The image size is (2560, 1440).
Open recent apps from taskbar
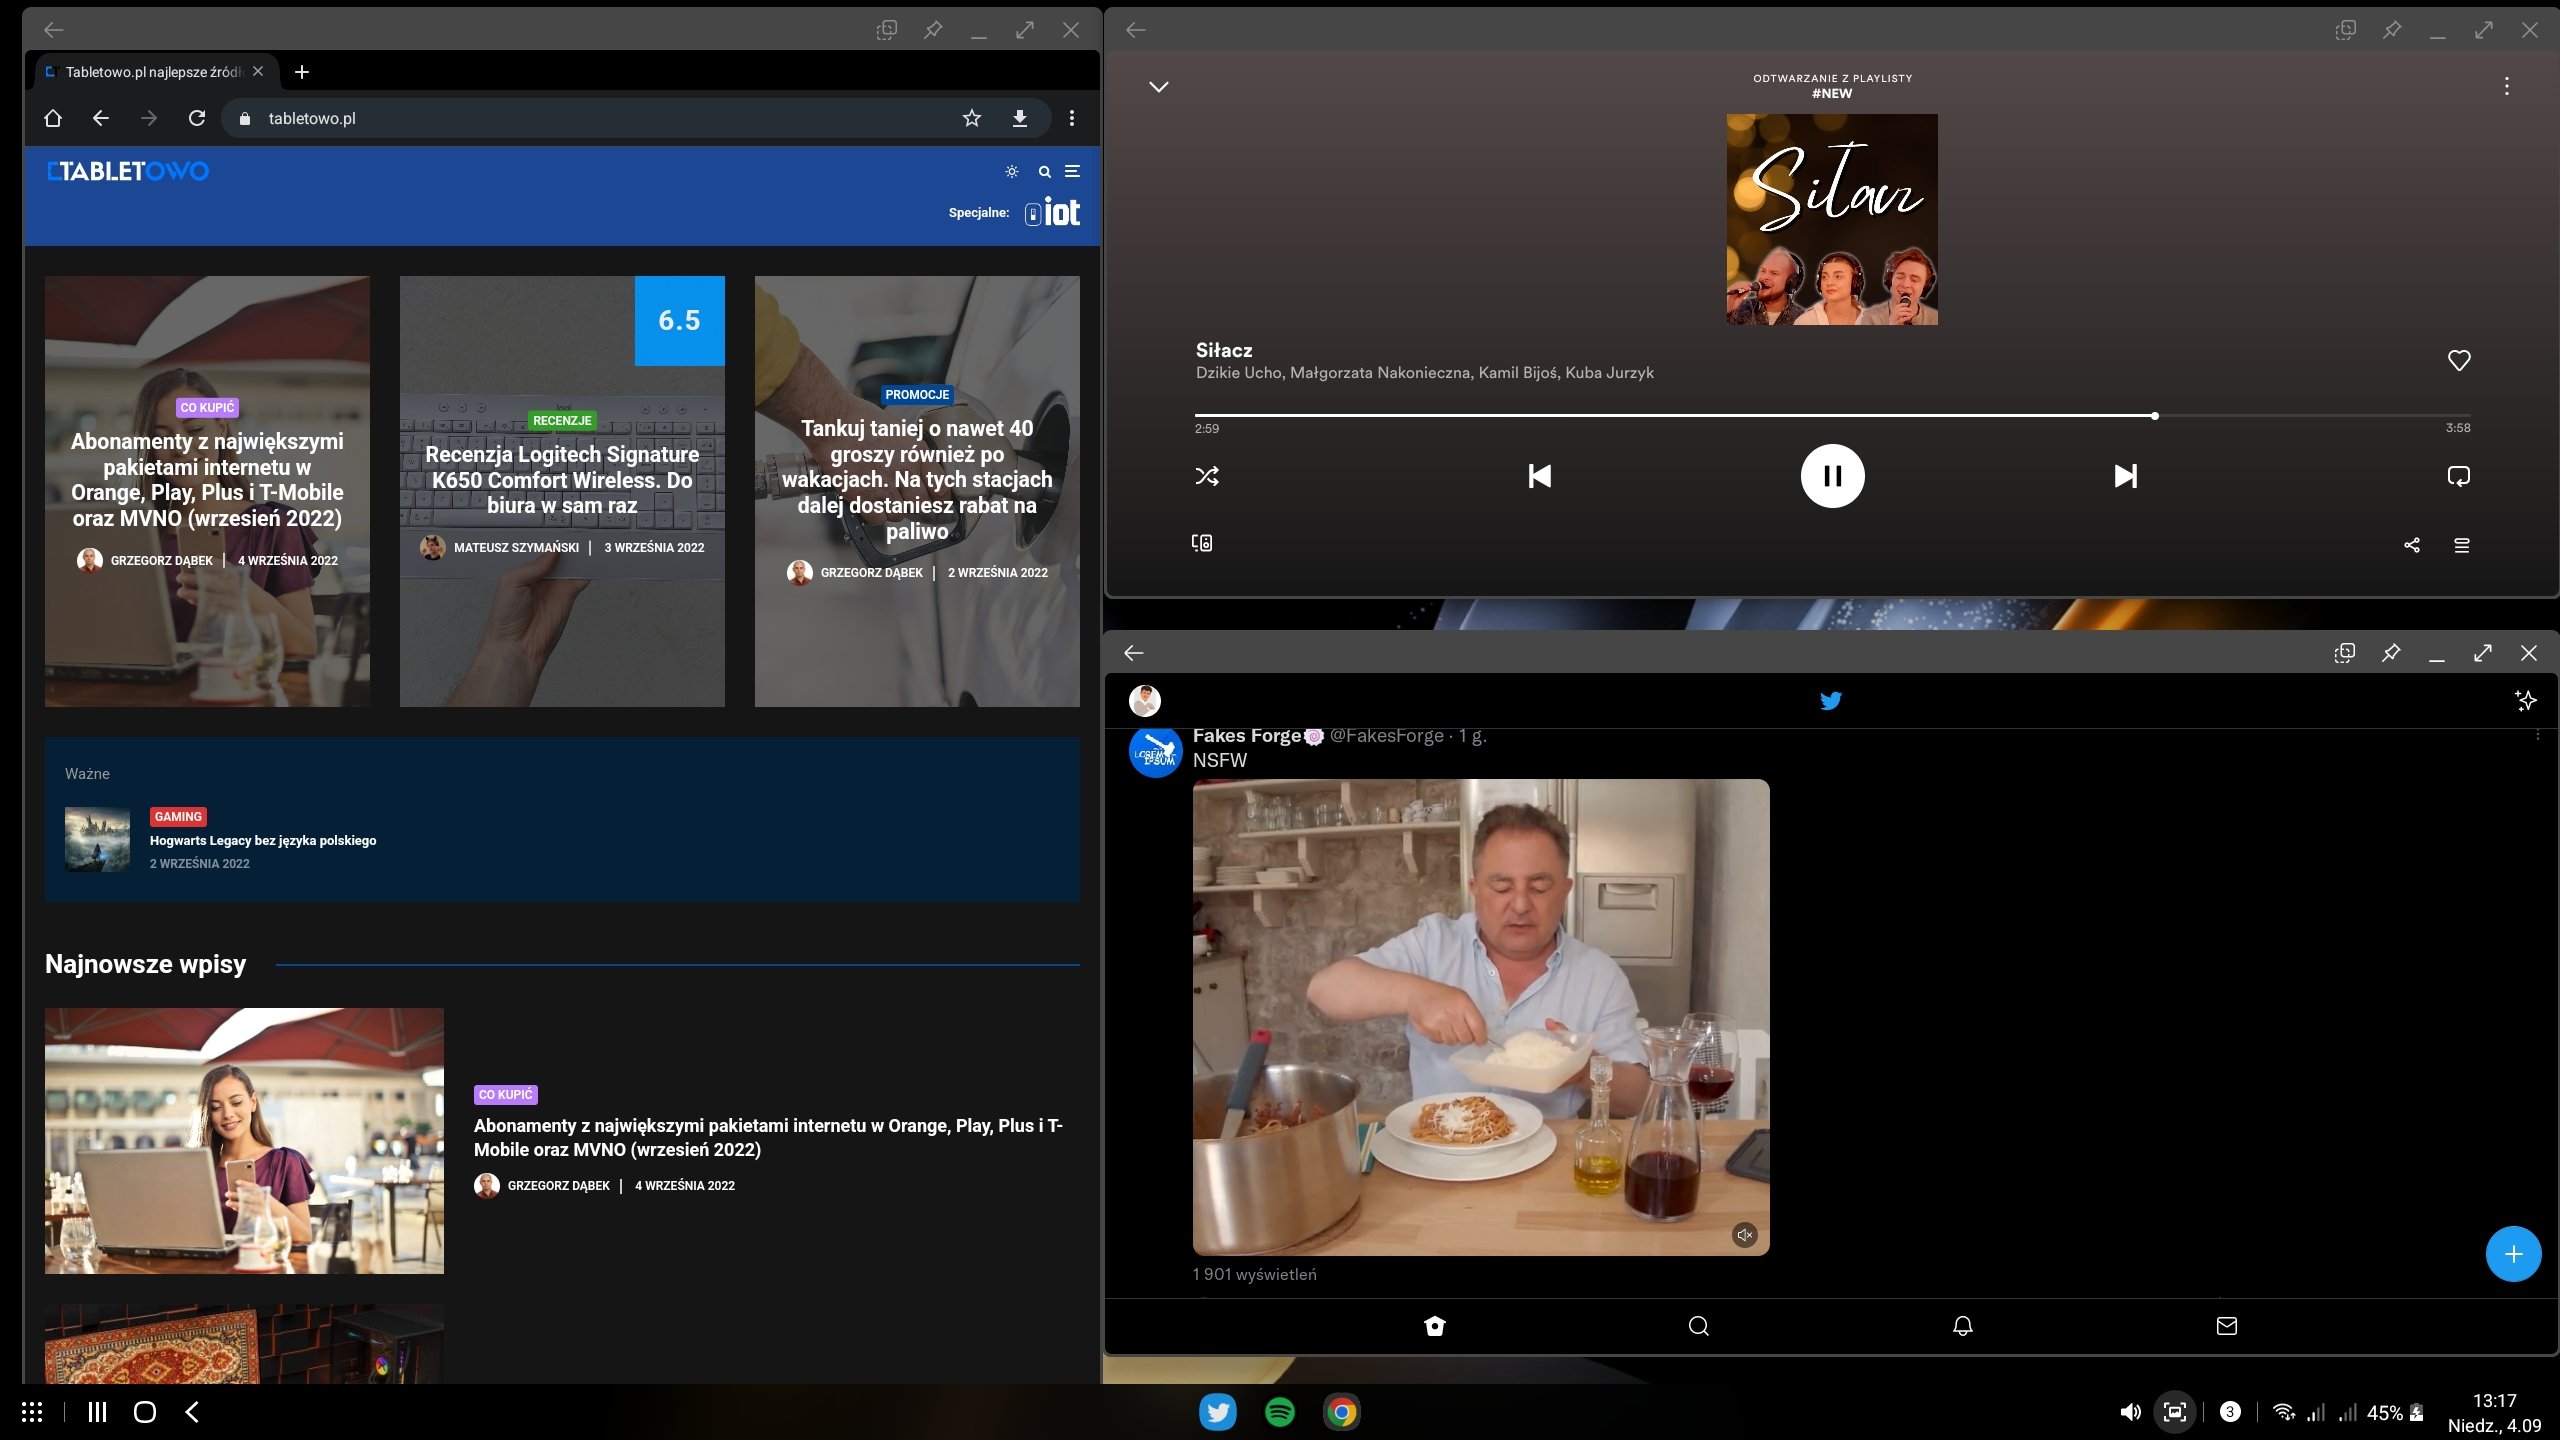tap(97, 1412)
